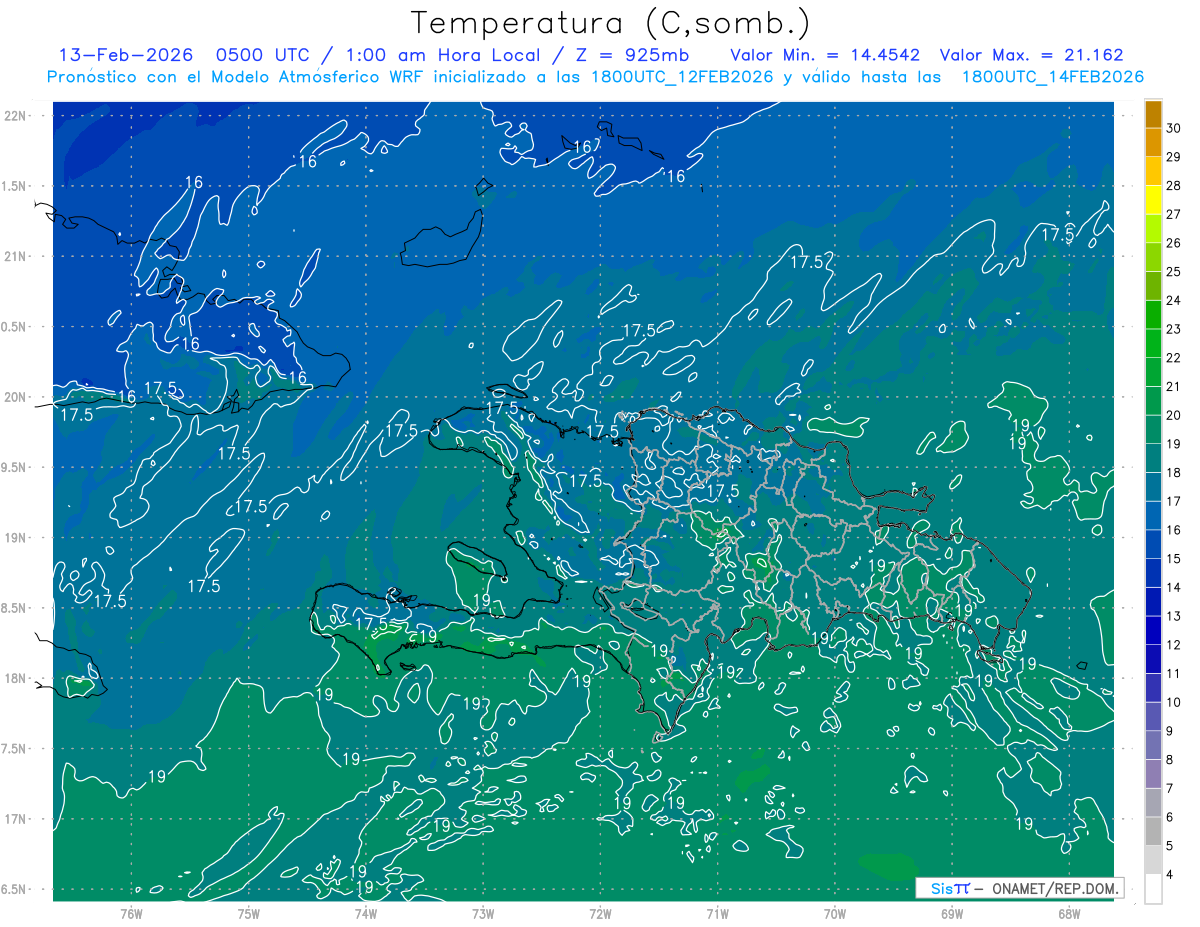Click the color legend value "30"
Viewport: 1200px width, 927px height.
[x=1173, y=127]
